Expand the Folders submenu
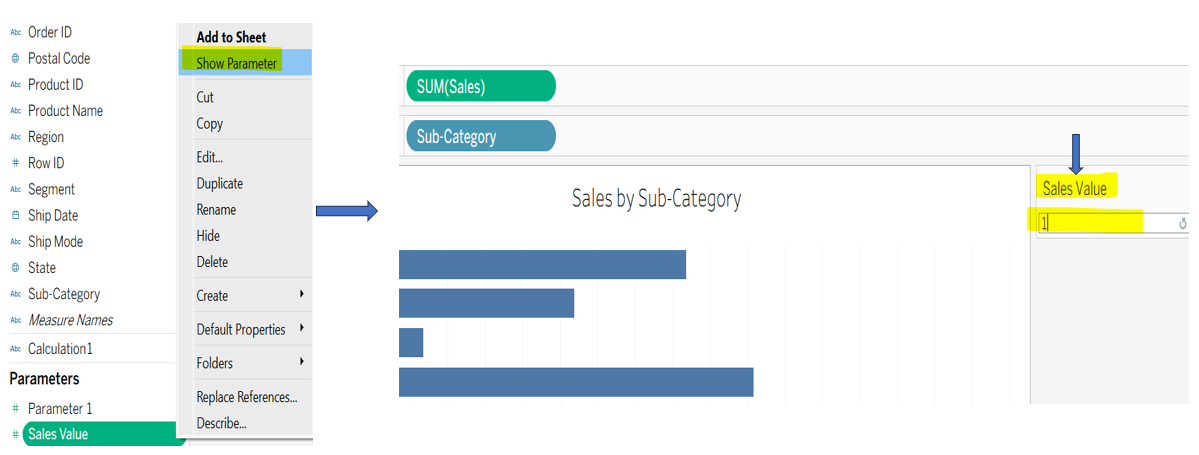The height and width of the screenshot is (455, 1199). pos(301,362)
